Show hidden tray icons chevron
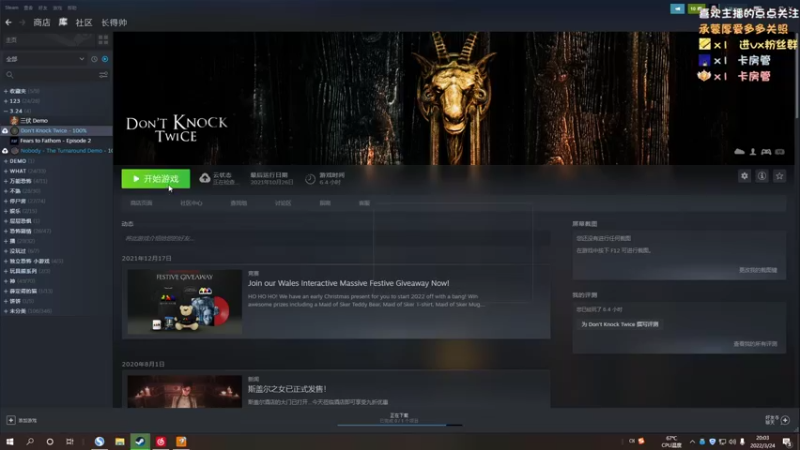Screen dimensions: 800x450 pos(692,442)
